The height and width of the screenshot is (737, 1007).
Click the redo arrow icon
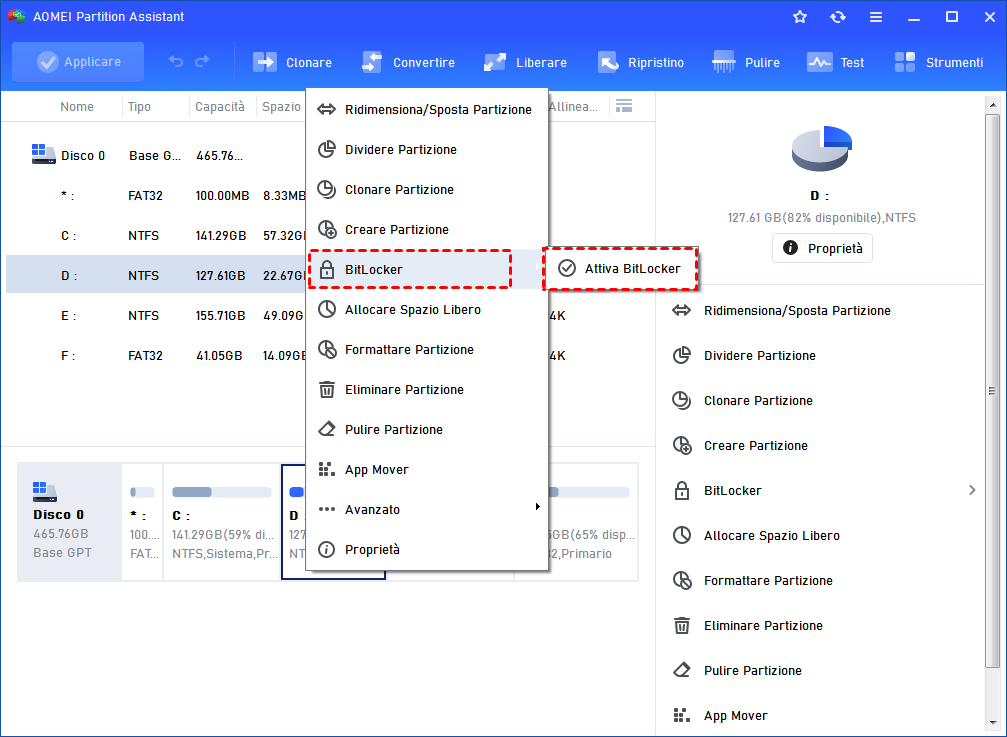tap(202, 62)
